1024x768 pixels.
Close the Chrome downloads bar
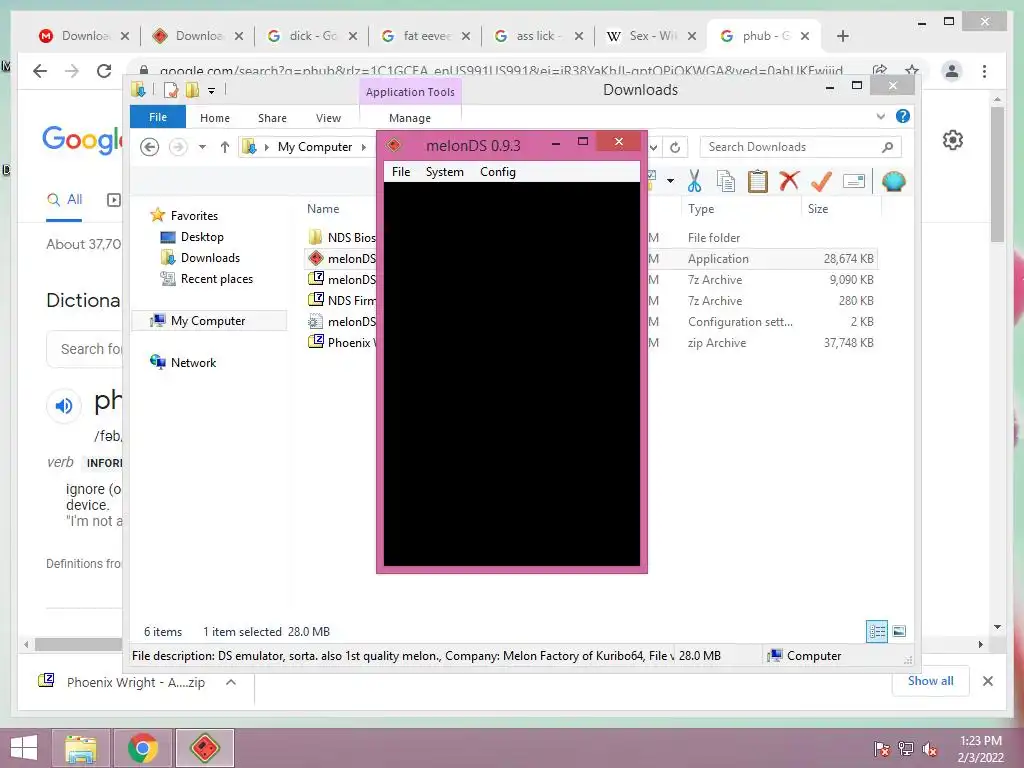point(987,681)
